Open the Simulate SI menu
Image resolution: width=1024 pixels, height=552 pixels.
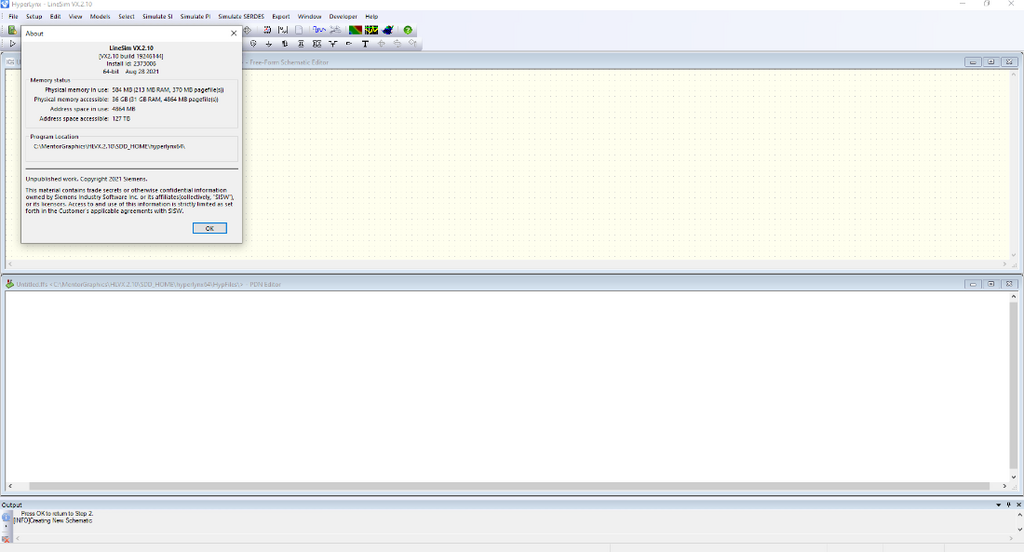(157, 16)
